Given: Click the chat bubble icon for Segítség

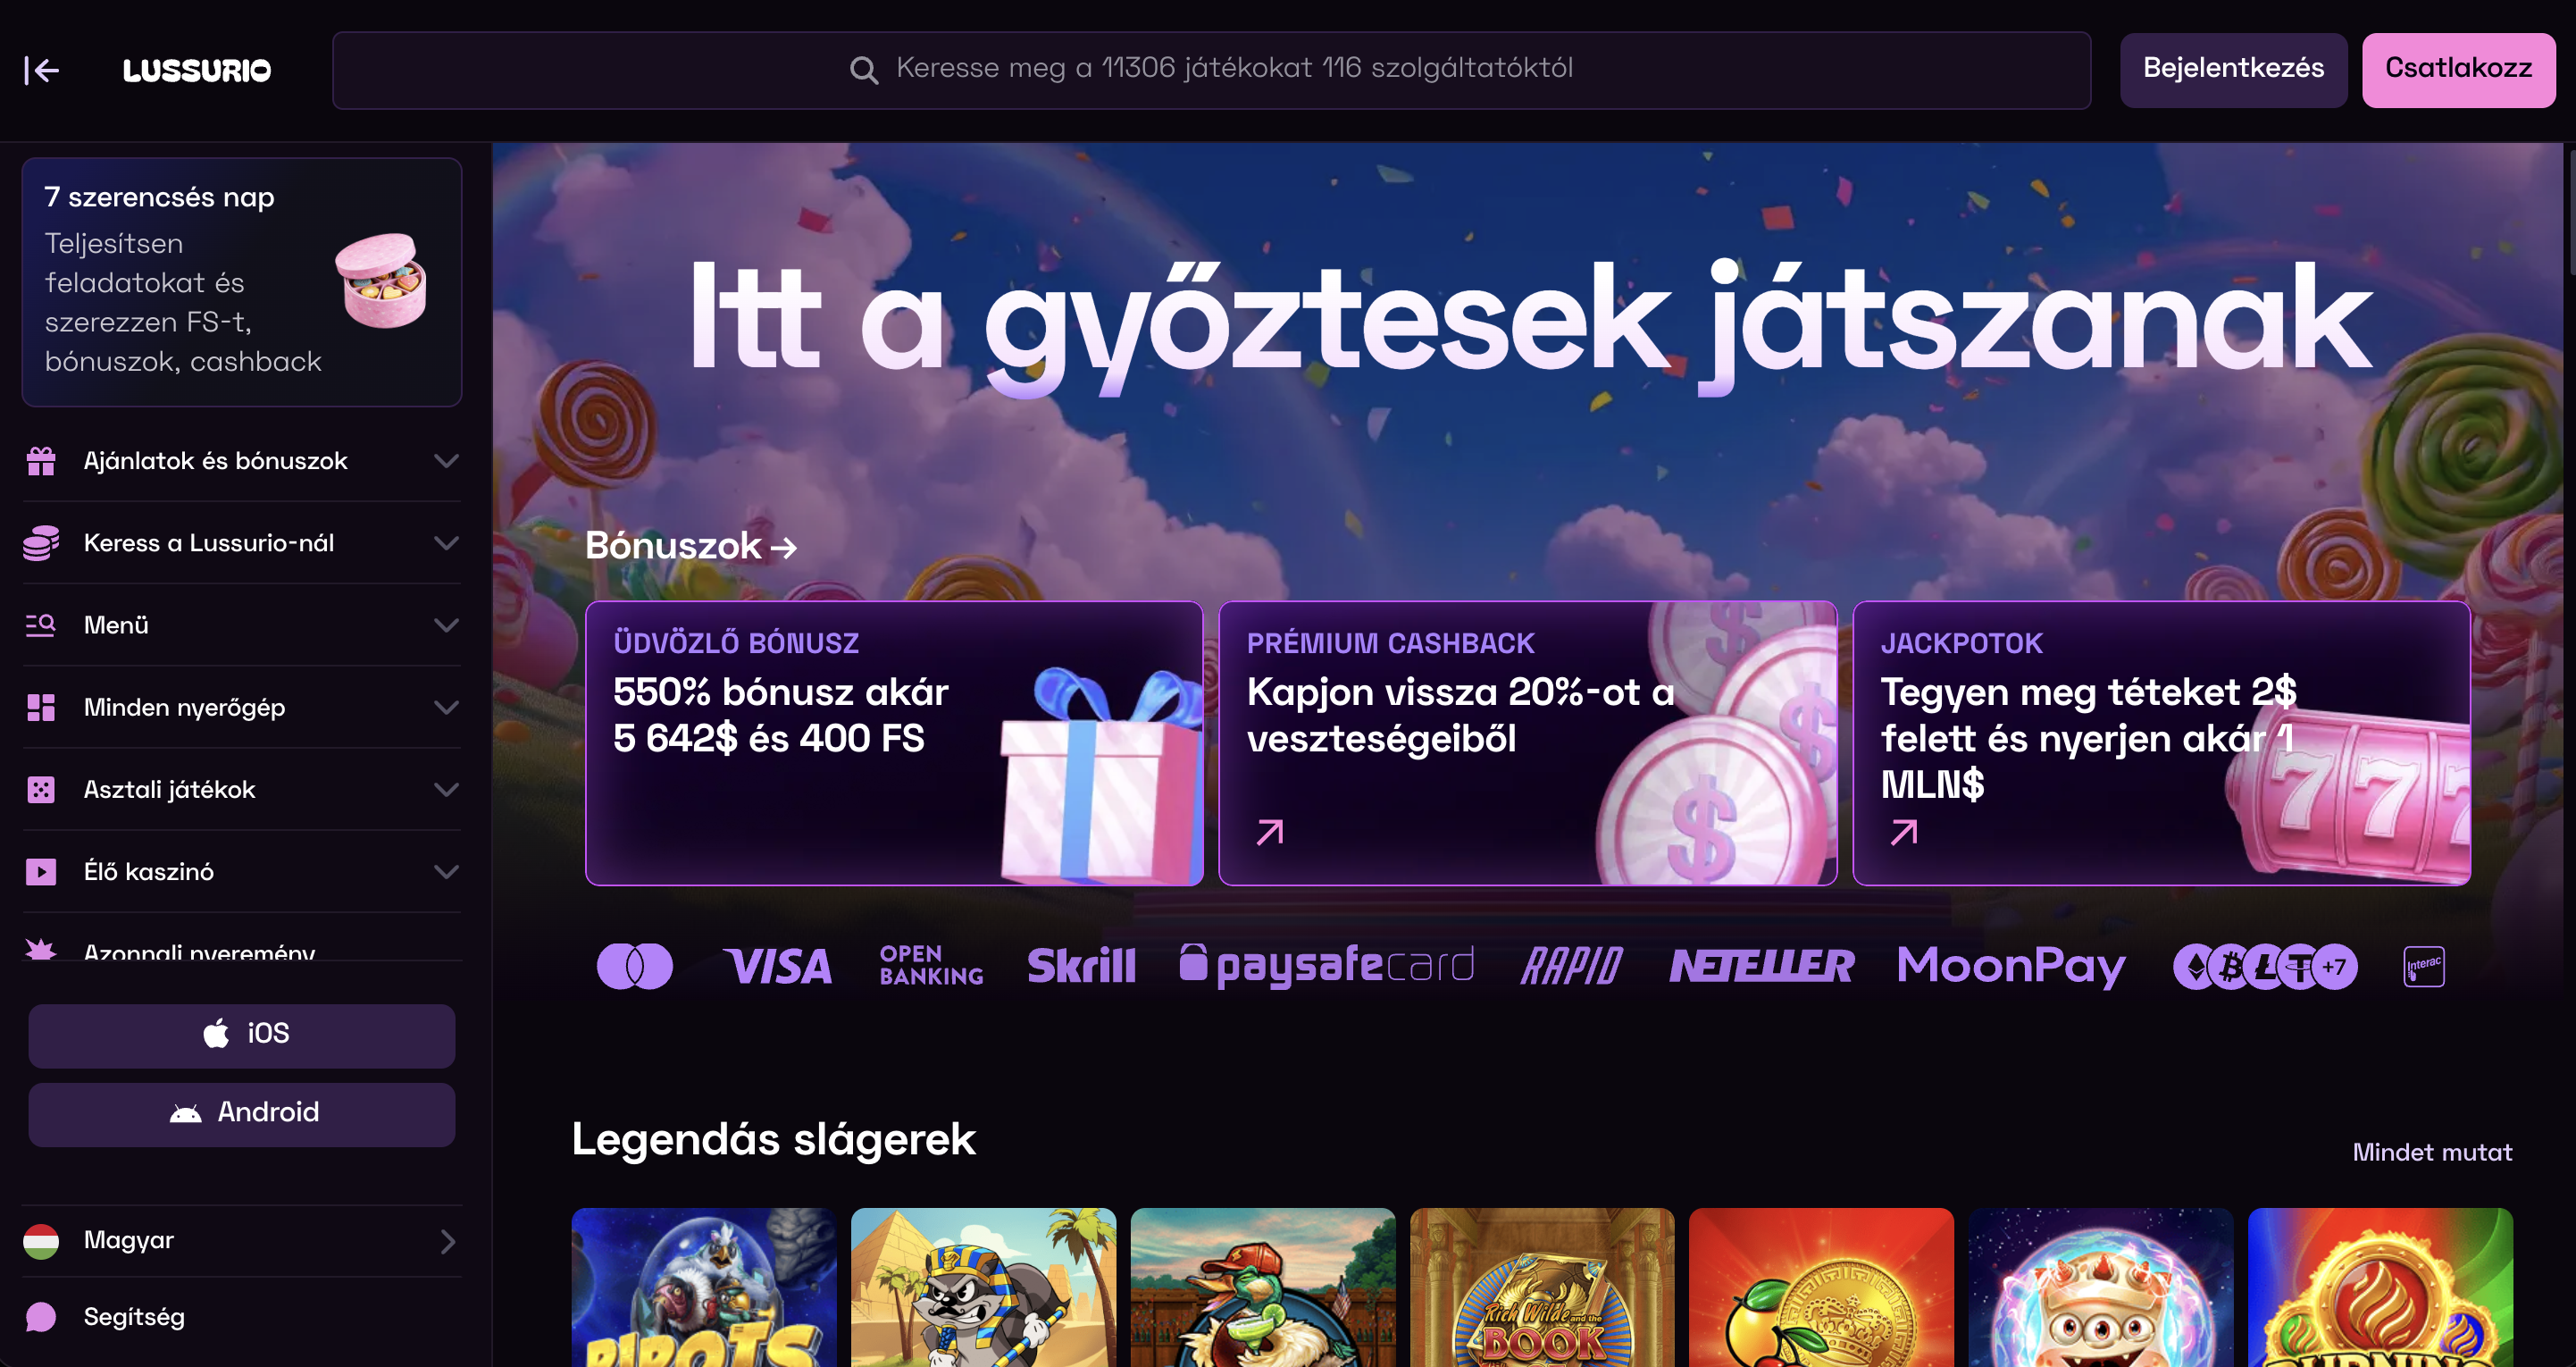Looking at the screenshot, I should (x=41, y=1317).
